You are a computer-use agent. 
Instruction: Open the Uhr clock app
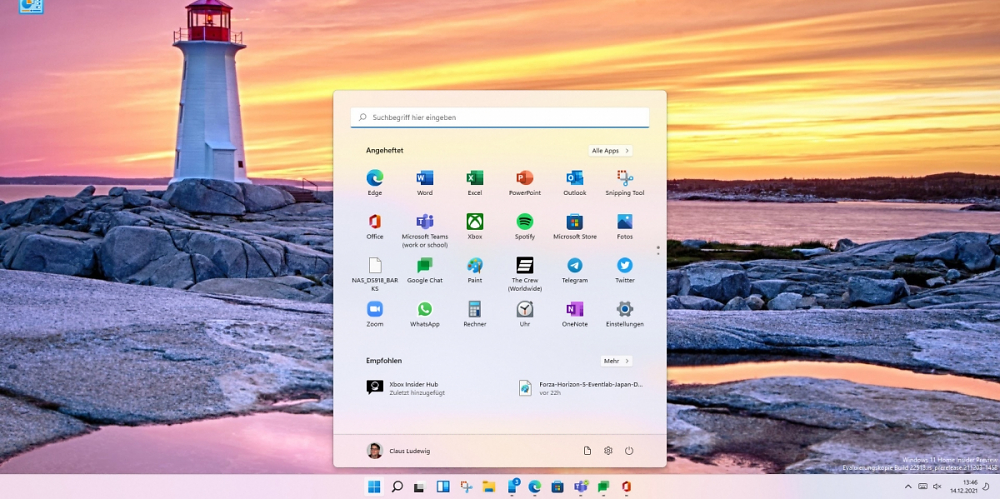524,314
